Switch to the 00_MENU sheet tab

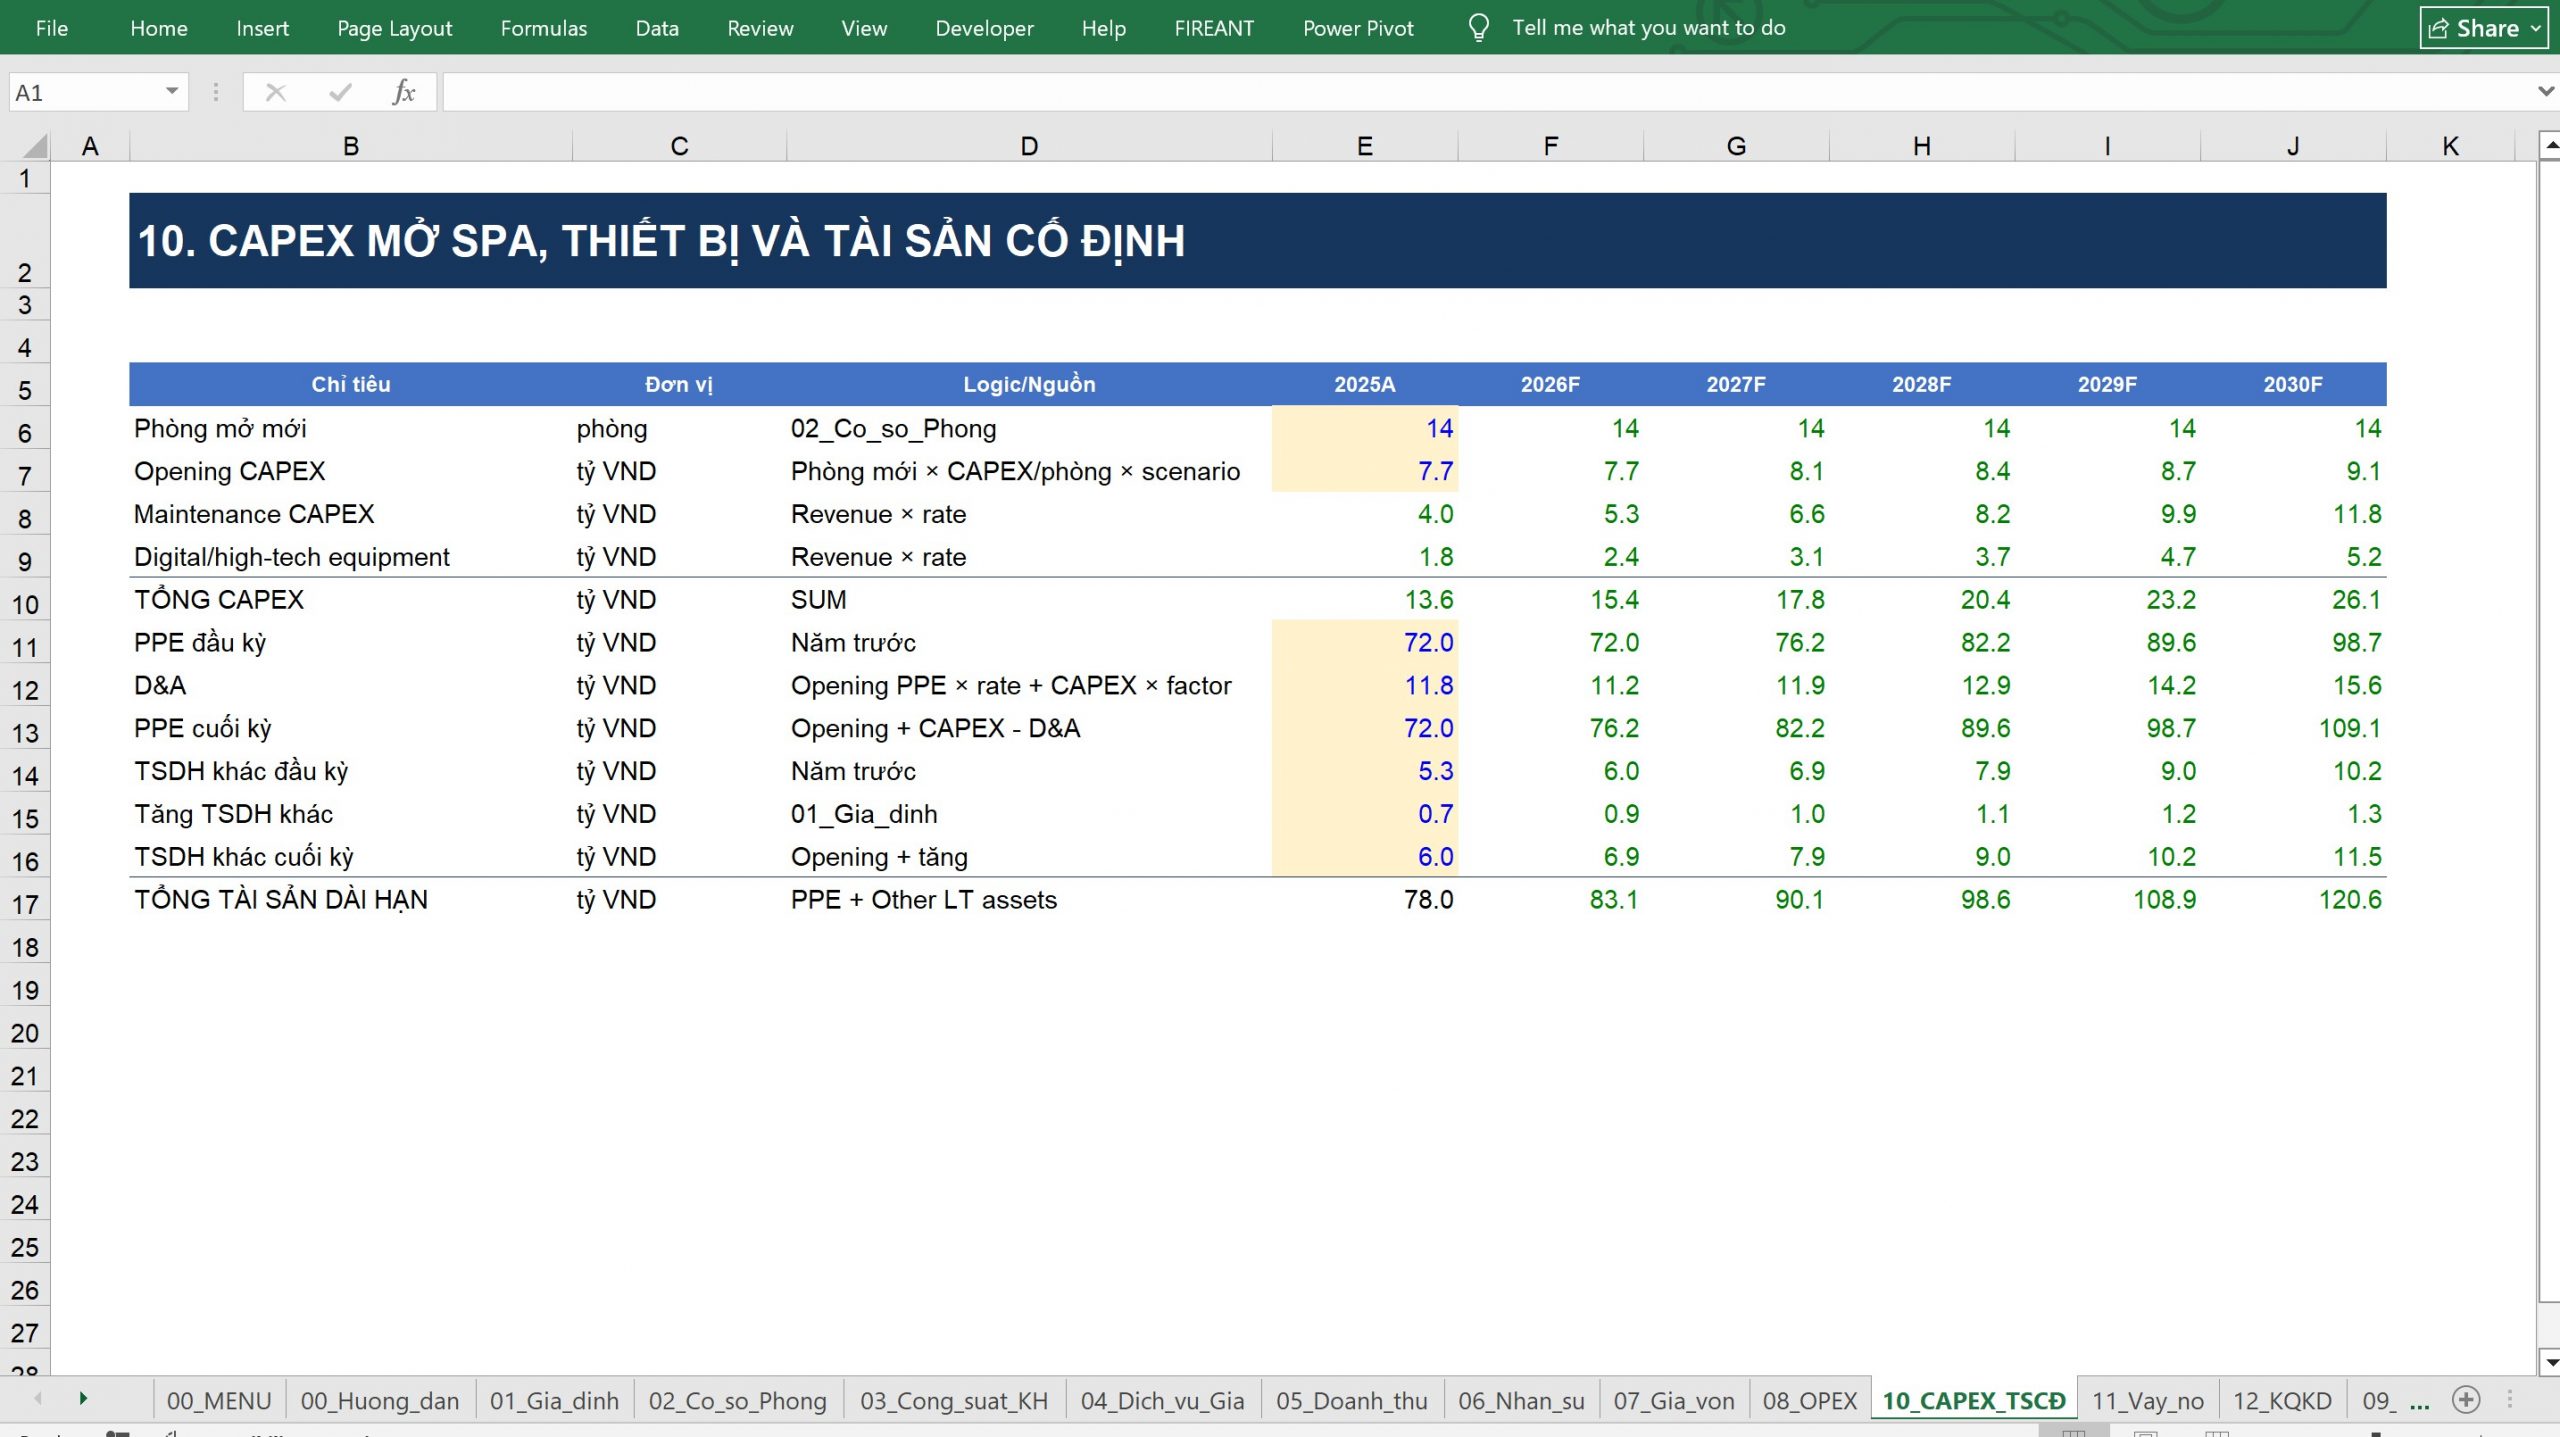pyautogui.click(x=219, y=1401)
